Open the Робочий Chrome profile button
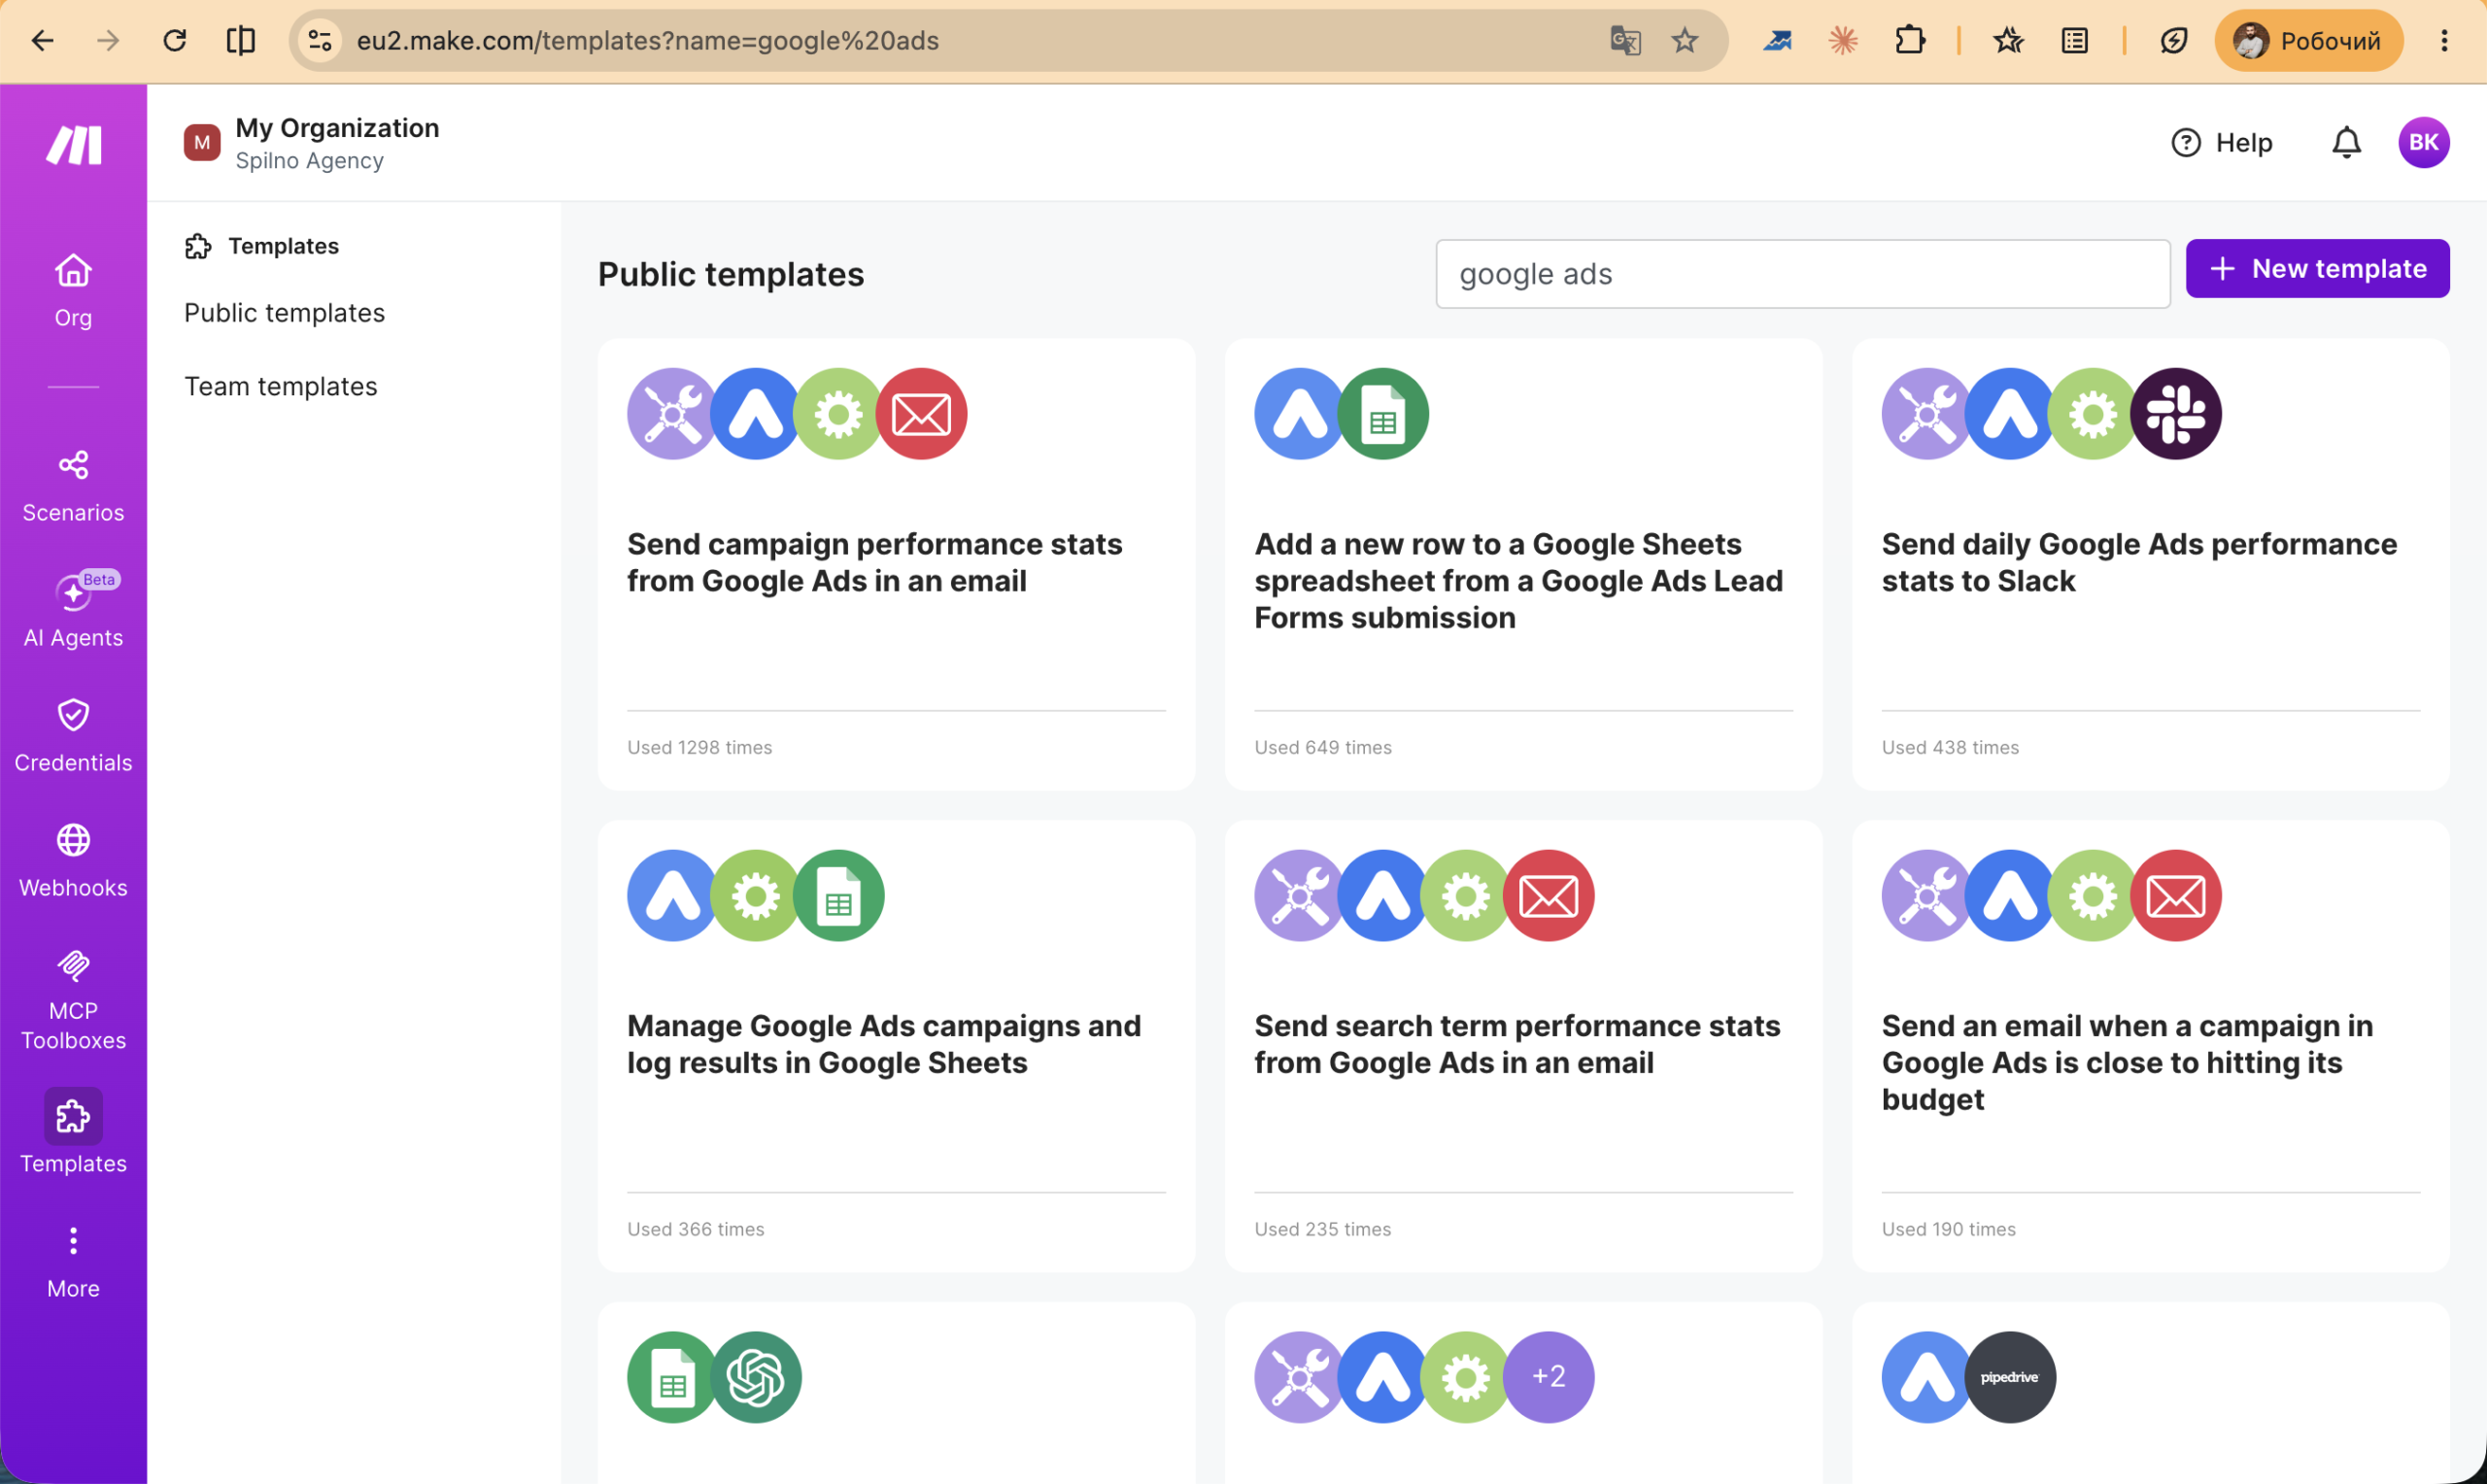The height and width of the screenshot is (1484, 2487). (x=2308, y=40)
